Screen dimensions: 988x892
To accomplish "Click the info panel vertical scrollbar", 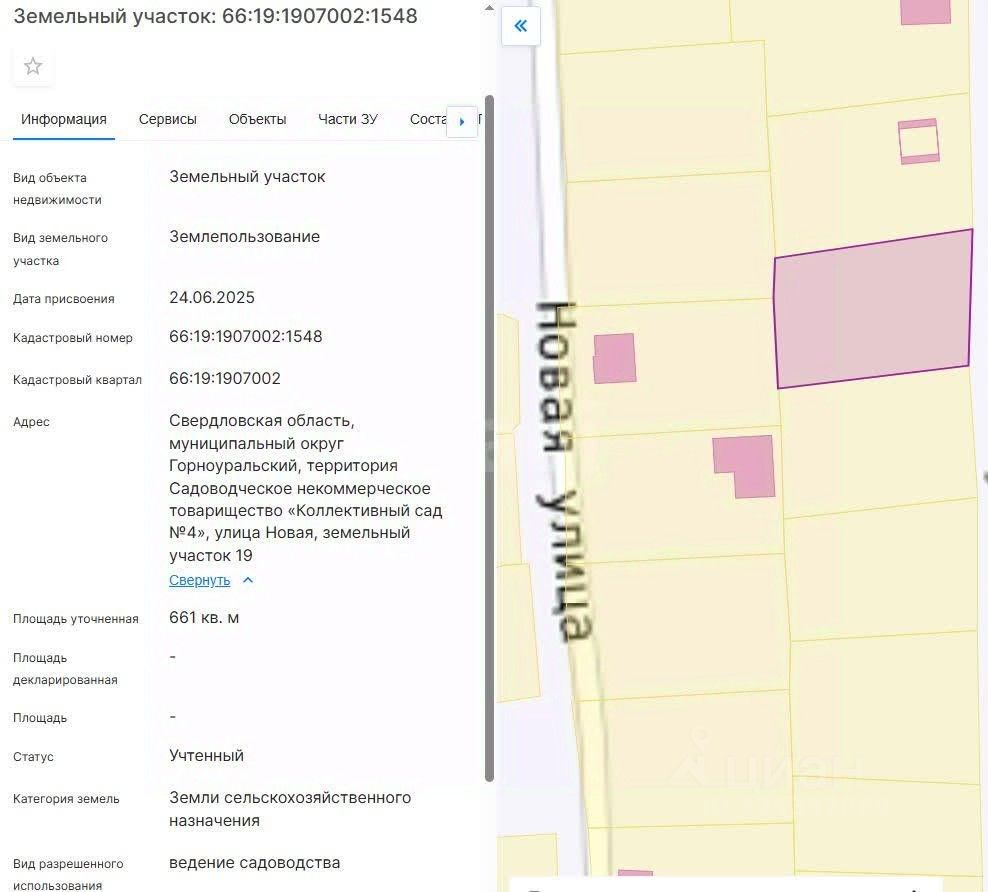I will click(489, 438).
